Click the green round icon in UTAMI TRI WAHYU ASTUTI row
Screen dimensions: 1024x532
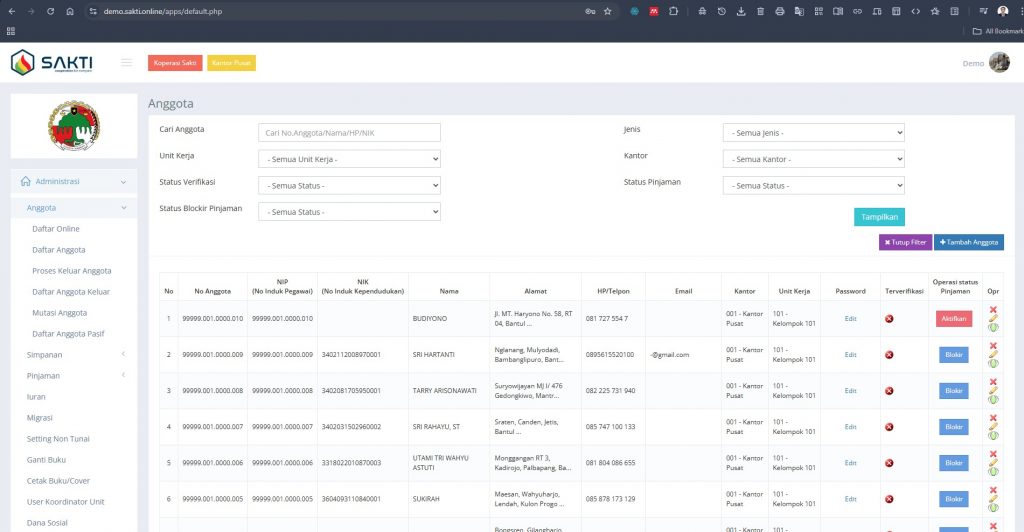[993, 471]
